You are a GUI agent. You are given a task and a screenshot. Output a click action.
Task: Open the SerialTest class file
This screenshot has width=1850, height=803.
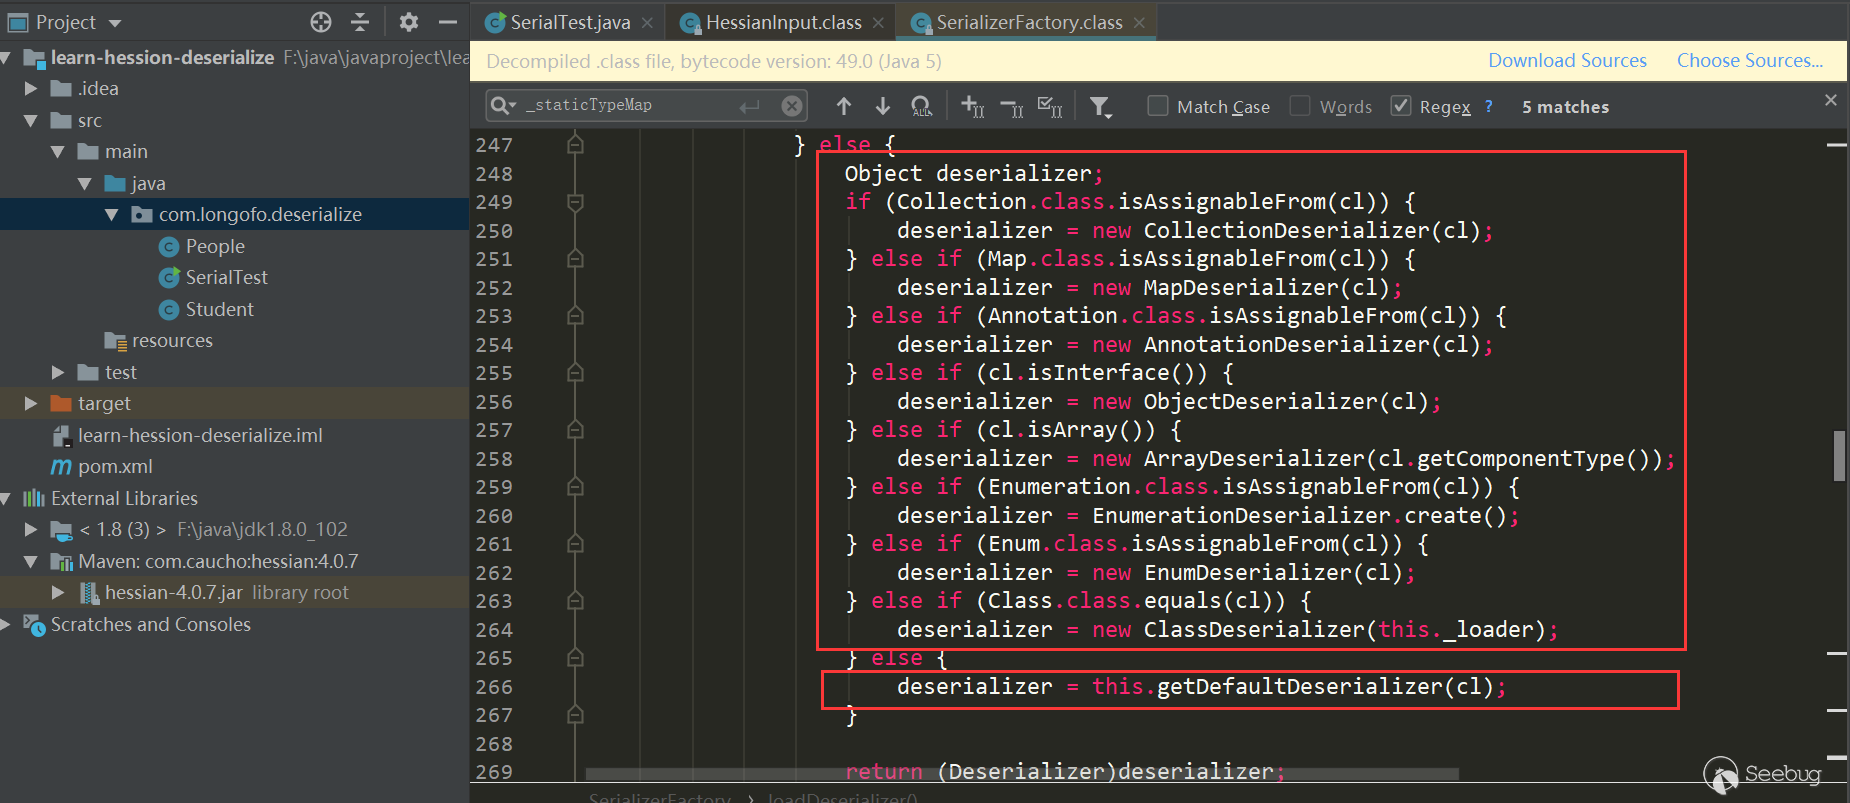point(226,278)
